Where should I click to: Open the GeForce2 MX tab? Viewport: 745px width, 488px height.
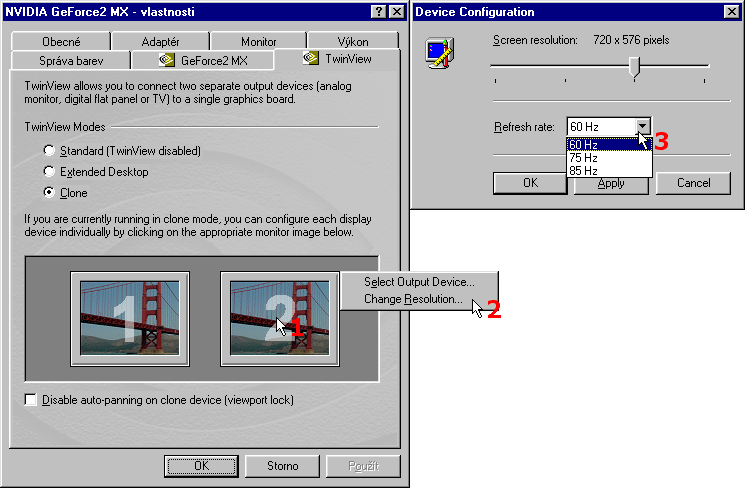click(203, 60)
